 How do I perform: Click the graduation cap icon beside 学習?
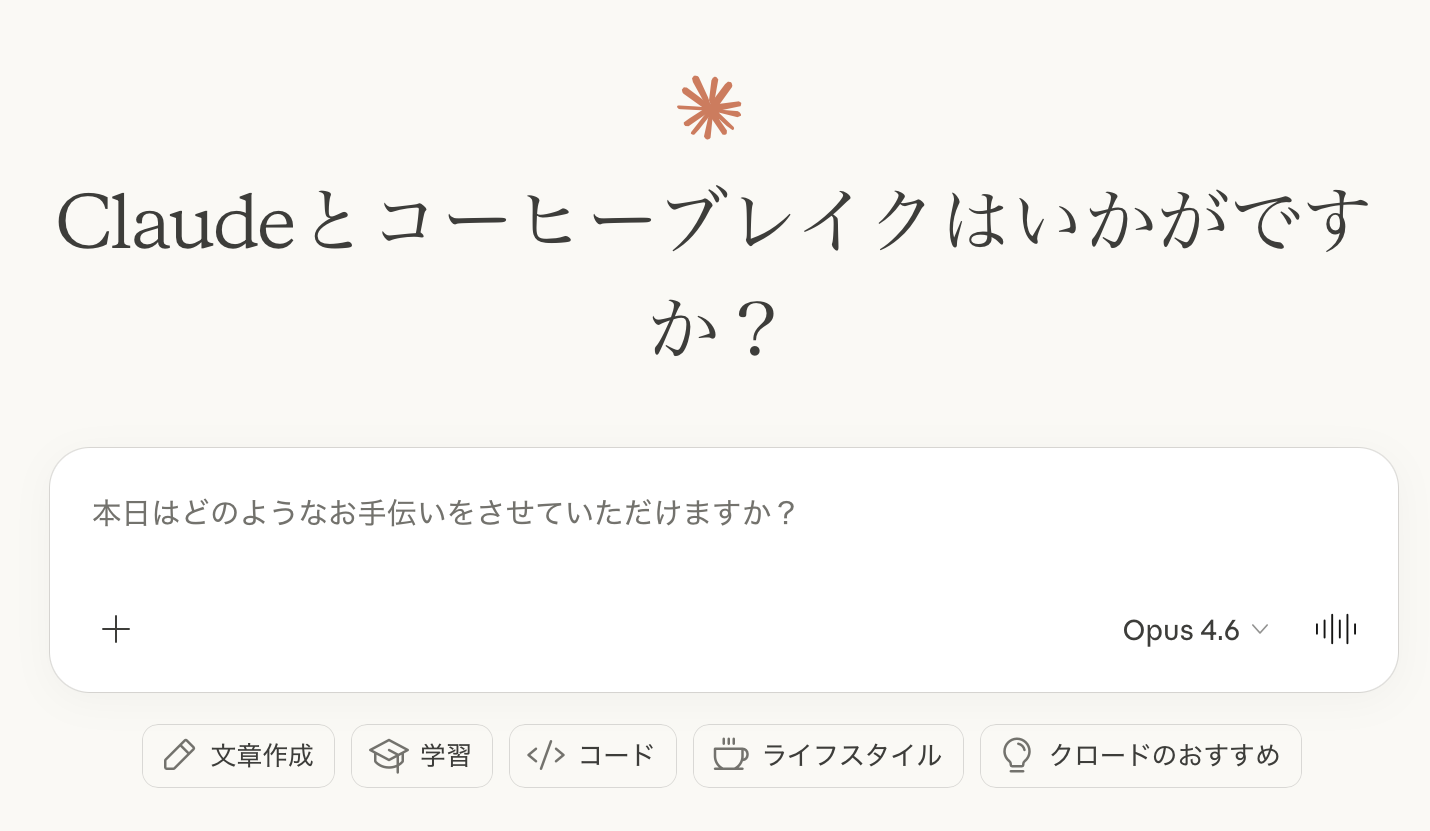(389, 755)
